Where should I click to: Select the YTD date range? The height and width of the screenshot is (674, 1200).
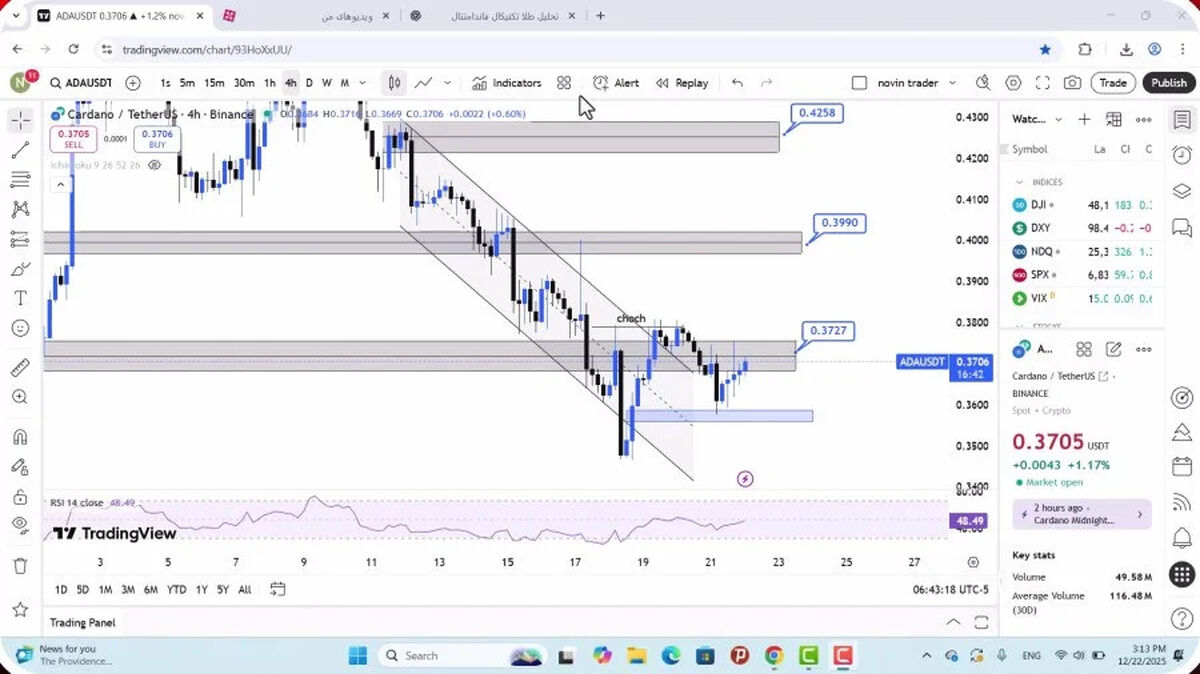(x=176, y=590)
